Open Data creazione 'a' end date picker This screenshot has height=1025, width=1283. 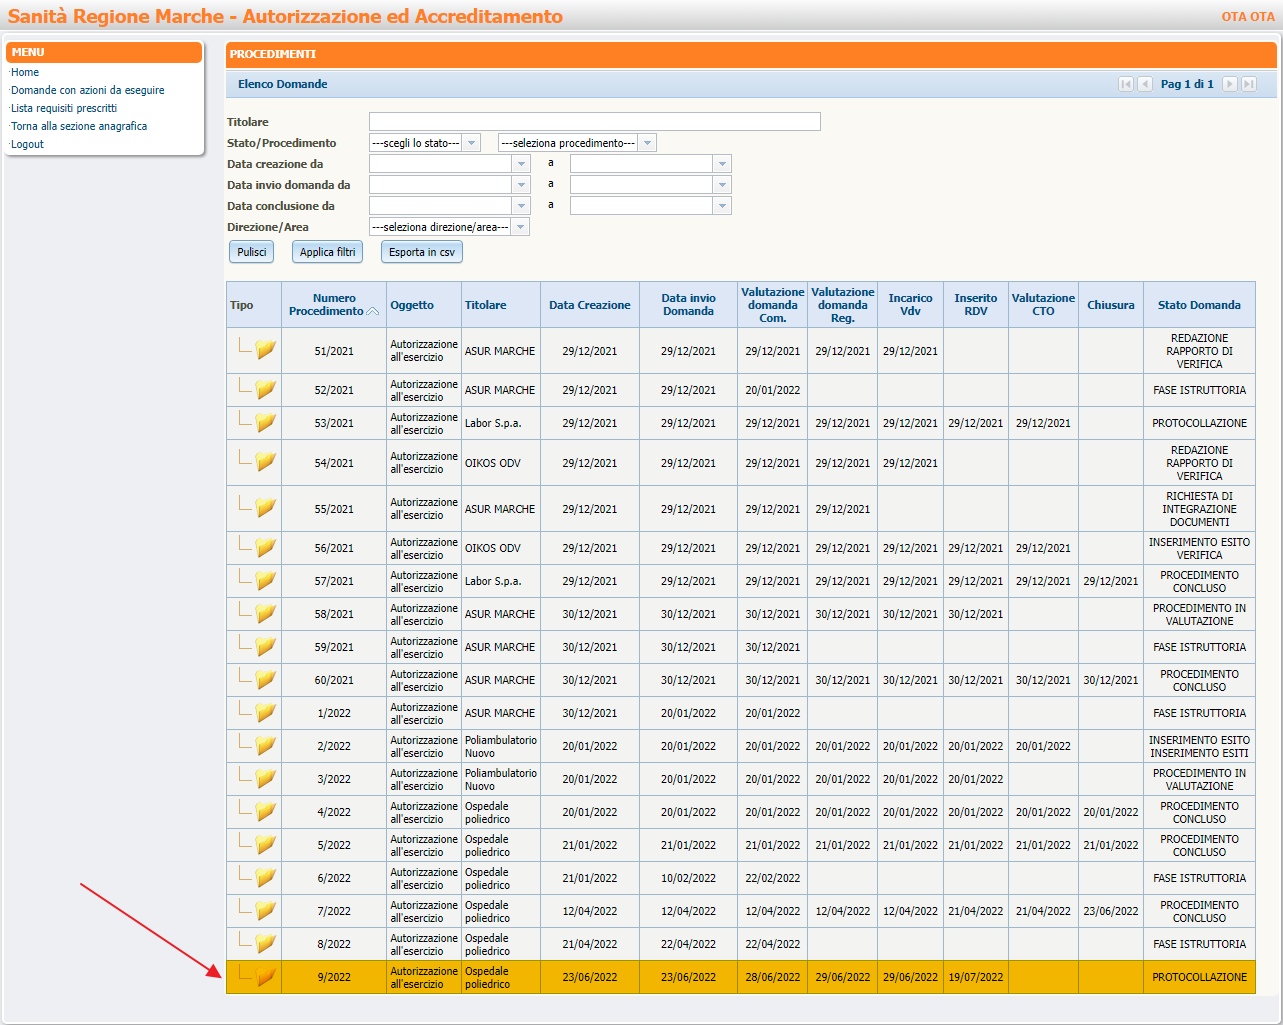pyautogui.click(x=722, y=164)
